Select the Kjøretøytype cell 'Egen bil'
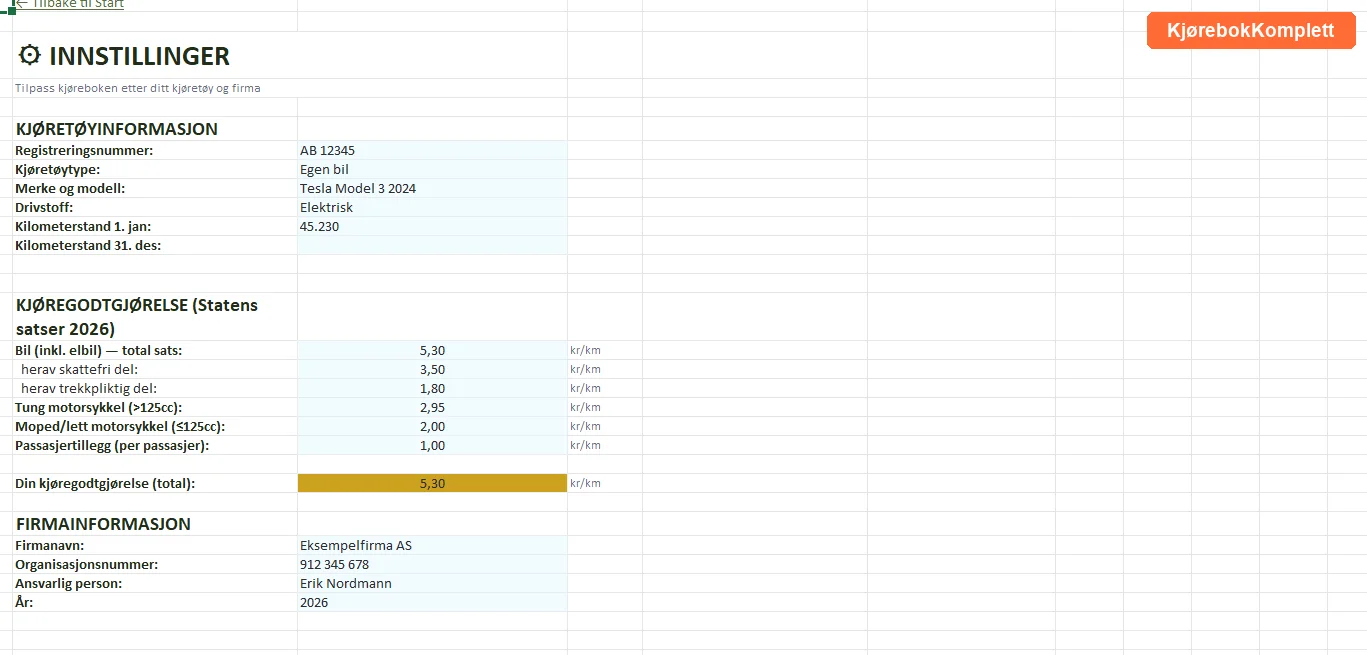The image size is (1367, 655). 432,170
